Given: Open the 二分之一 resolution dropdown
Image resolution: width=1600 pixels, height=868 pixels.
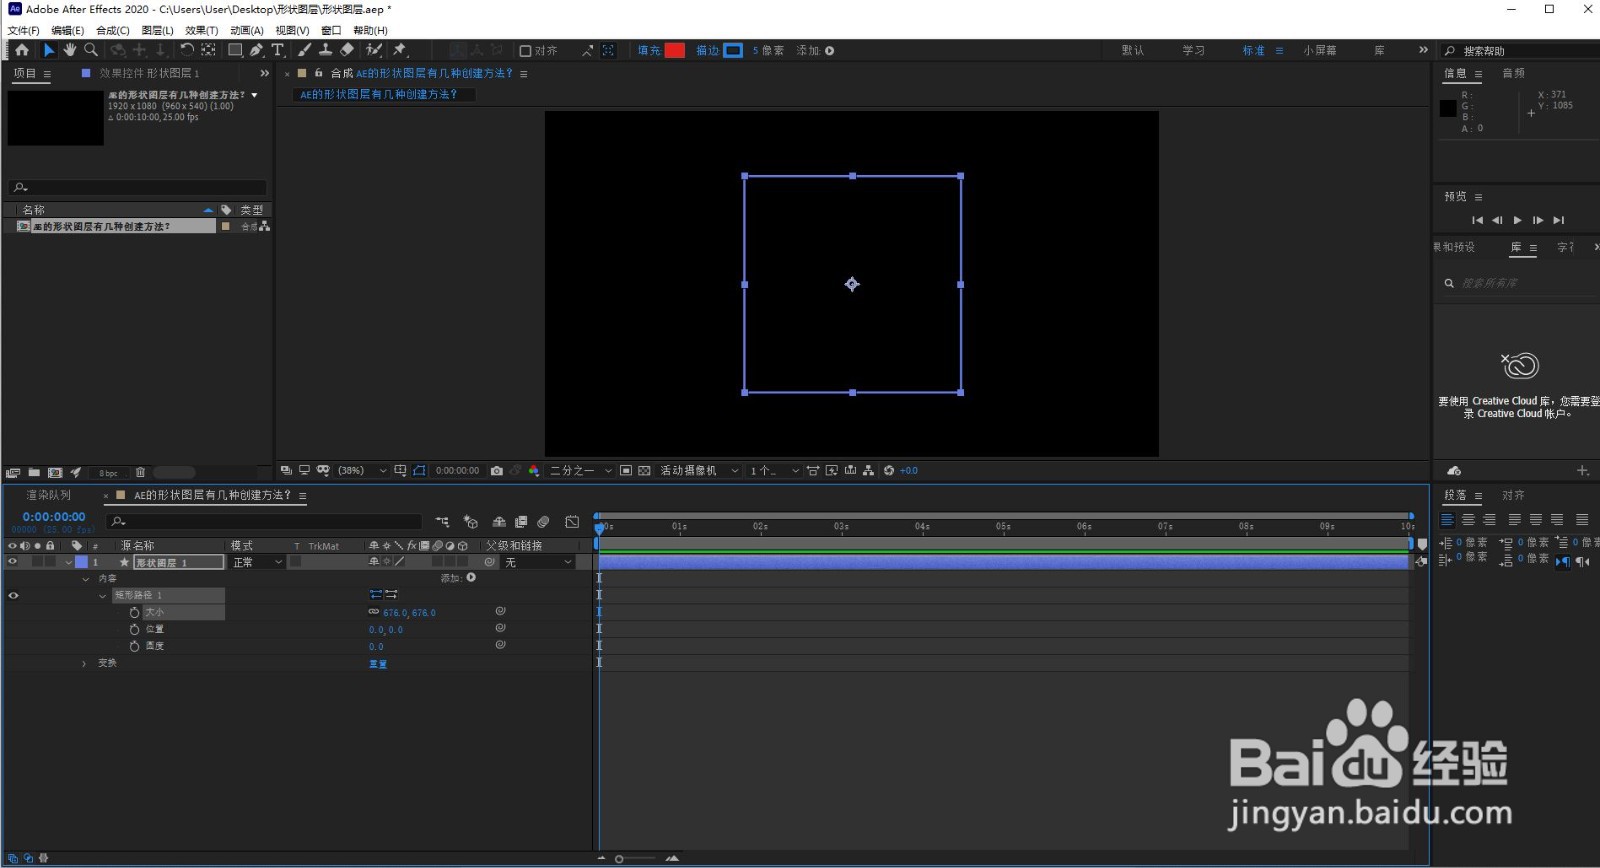Looking at the screenshot, I should click(580, 470).
